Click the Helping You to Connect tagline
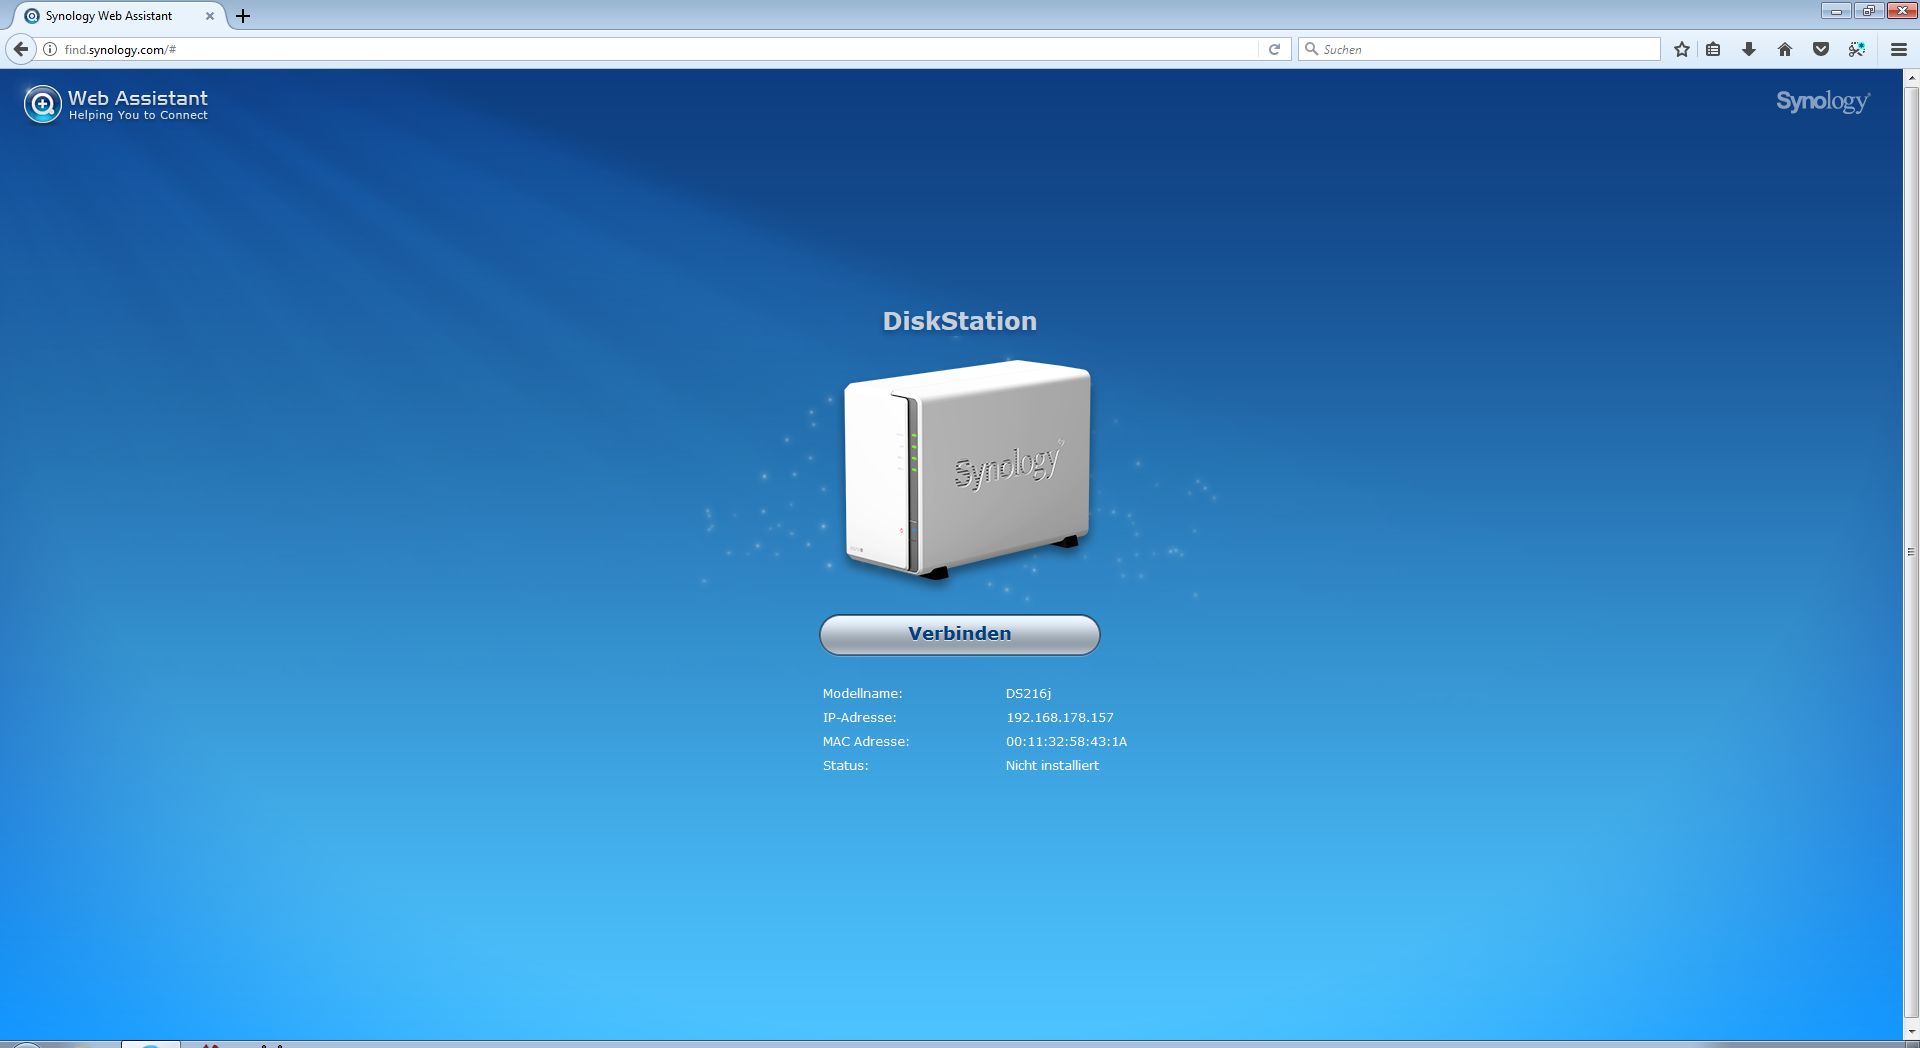Image resolution: width=1920 pixels, height=1048 pixels. pyautogui.click(x=138, y=115)
